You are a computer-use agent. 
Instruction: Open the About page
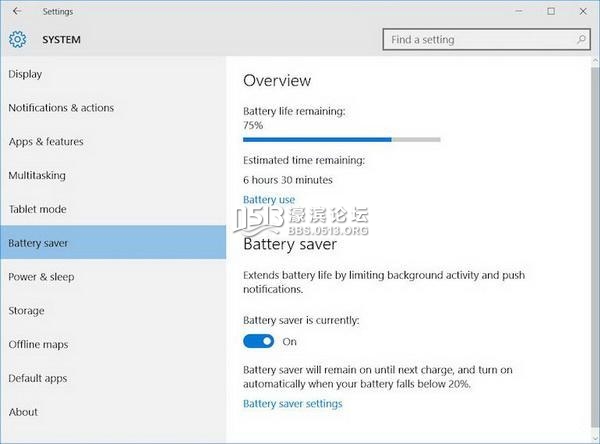tap(23, 412)
